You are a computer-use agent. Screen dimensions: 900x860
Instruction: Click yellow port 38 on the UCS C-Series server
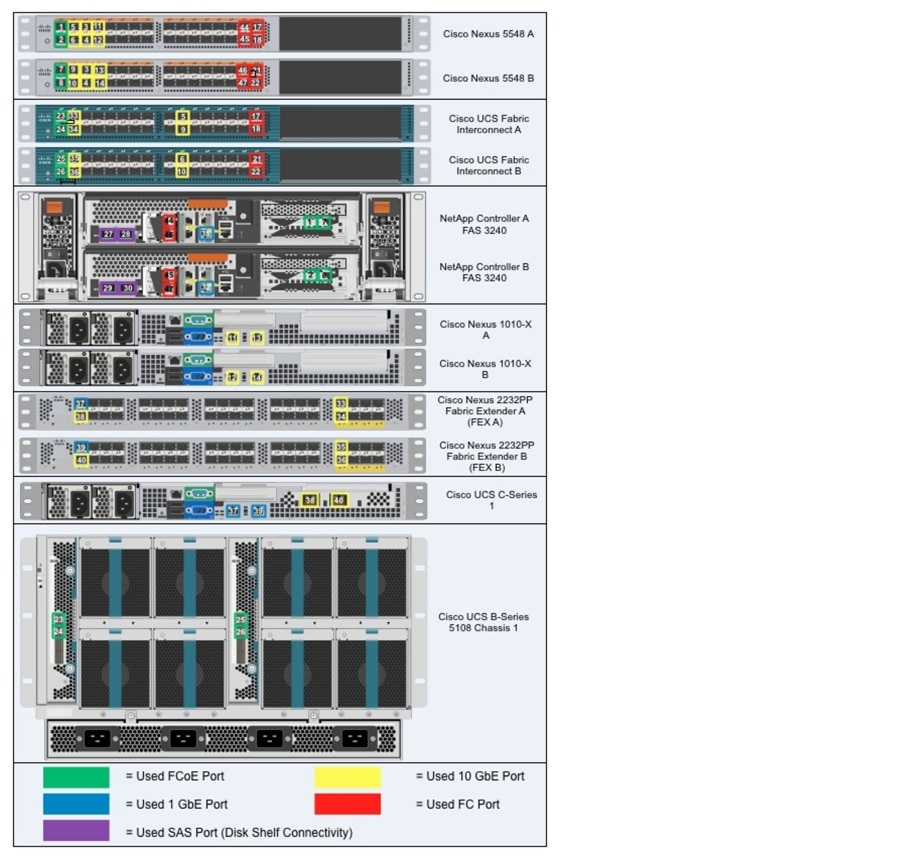pos(310,500)
